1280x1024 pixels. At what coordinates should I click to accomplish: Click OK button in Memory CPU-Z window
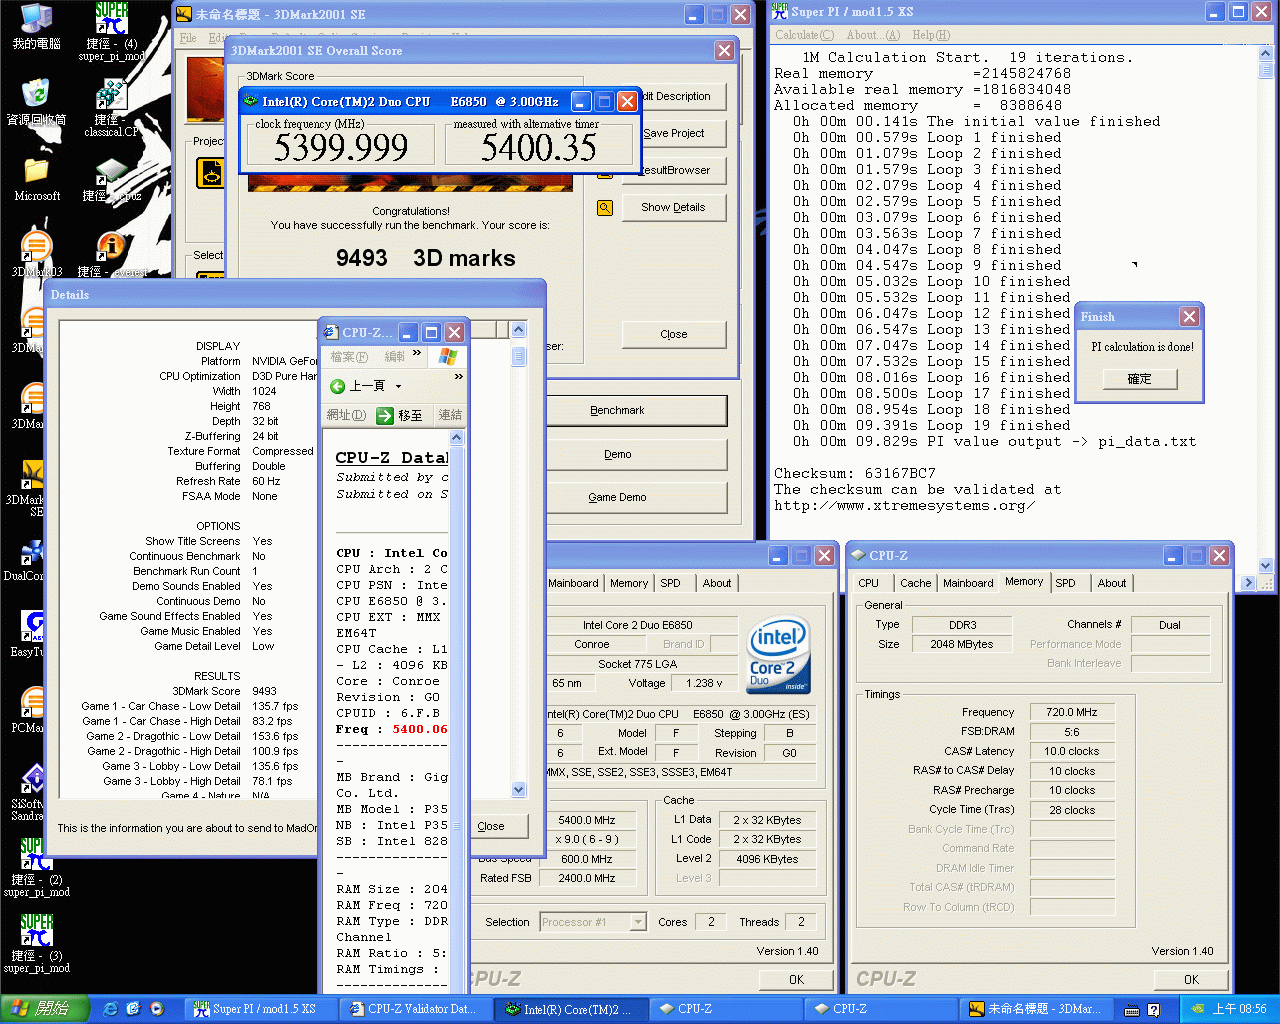(1191, 979)
